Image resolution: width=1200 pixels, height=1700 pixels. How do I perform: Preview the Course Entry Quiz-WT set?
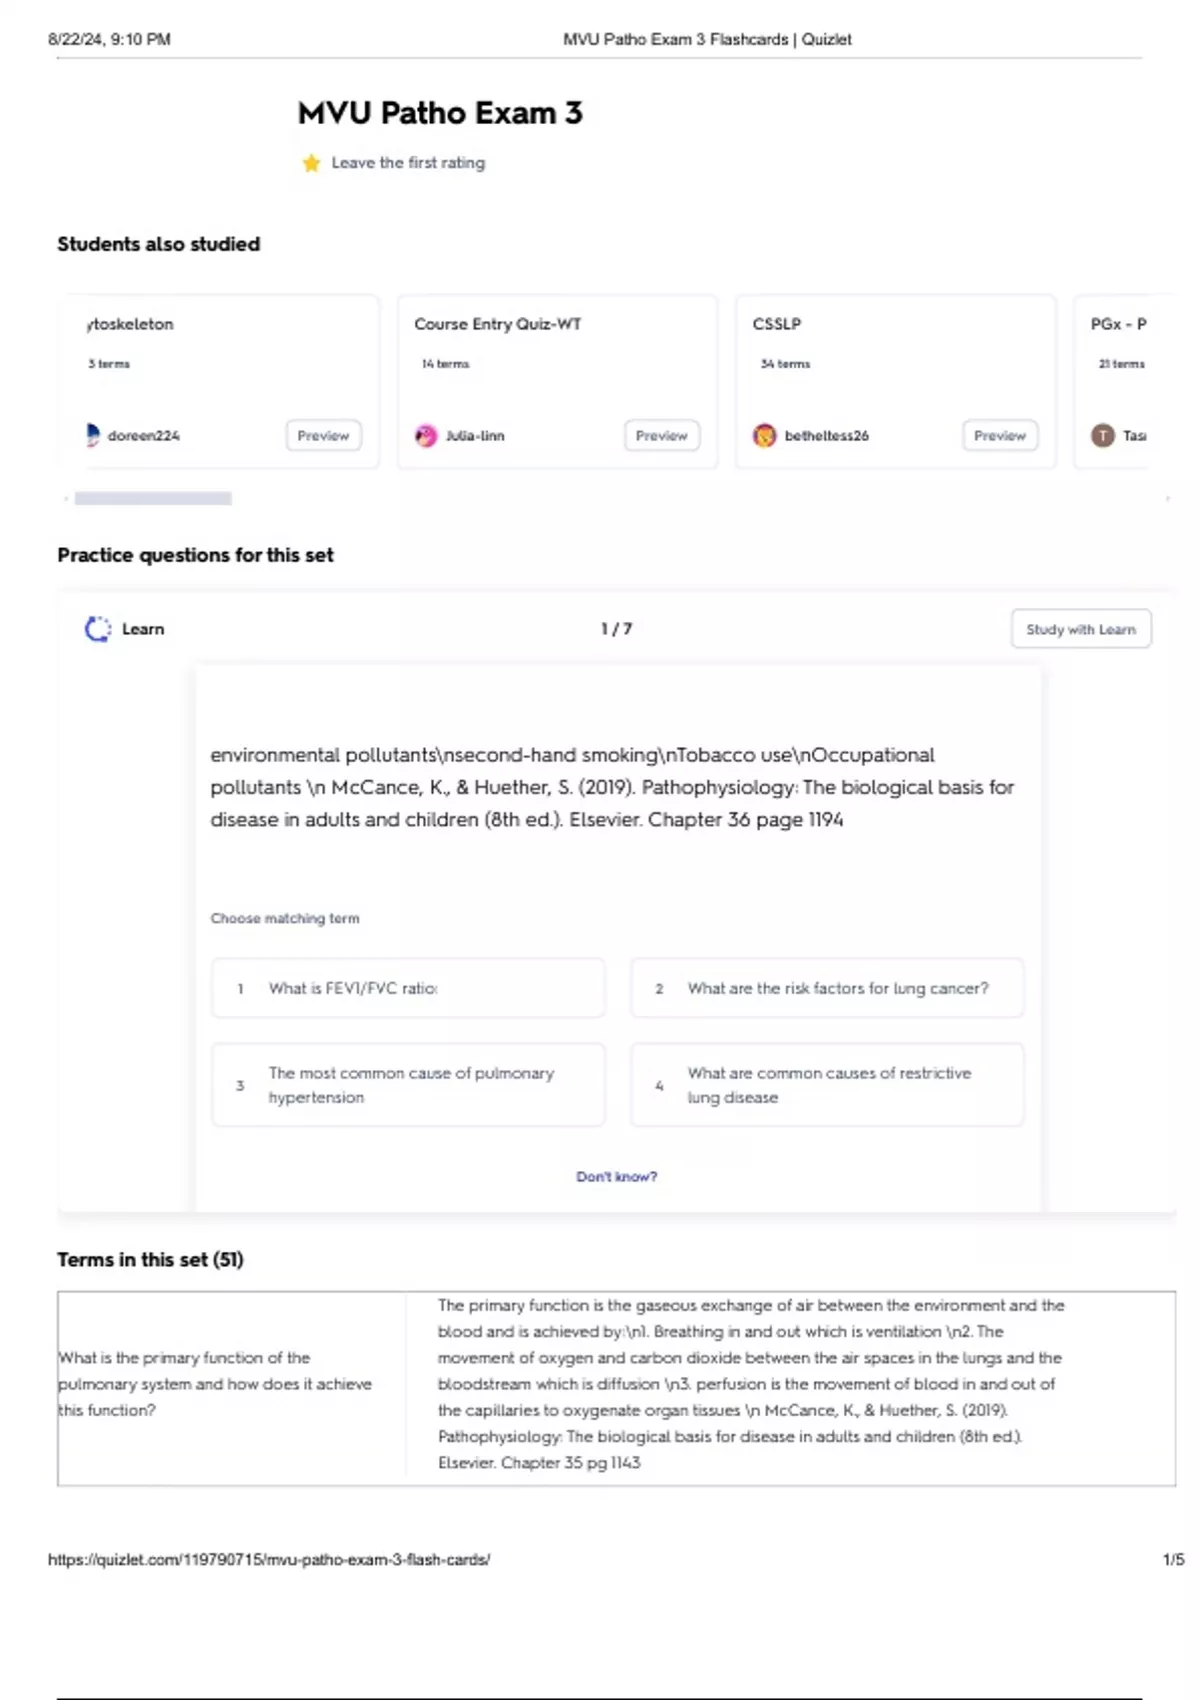(x=661, y=436)
